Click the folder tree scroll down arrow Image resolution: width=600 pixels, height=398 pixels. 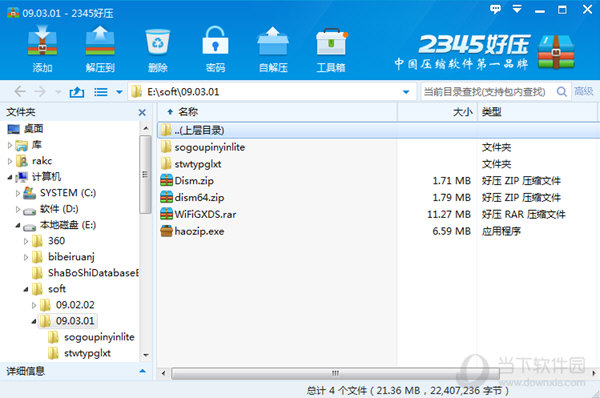[145, 355]
